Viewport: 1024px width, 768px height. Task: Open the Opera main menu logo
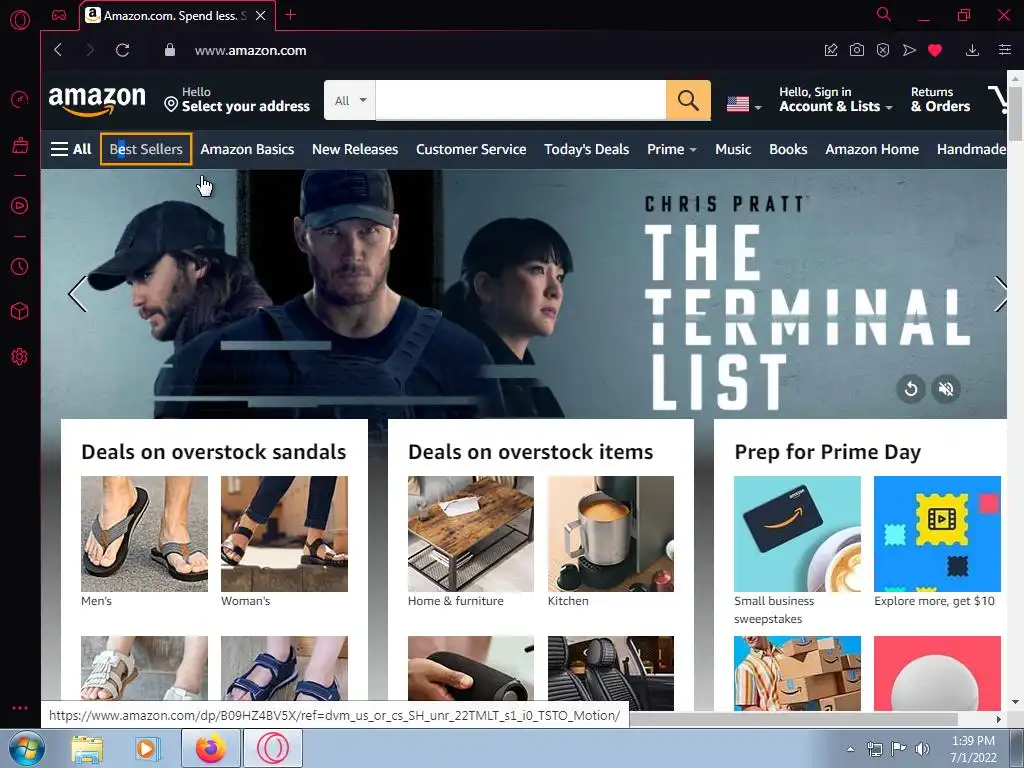point(20,20)
